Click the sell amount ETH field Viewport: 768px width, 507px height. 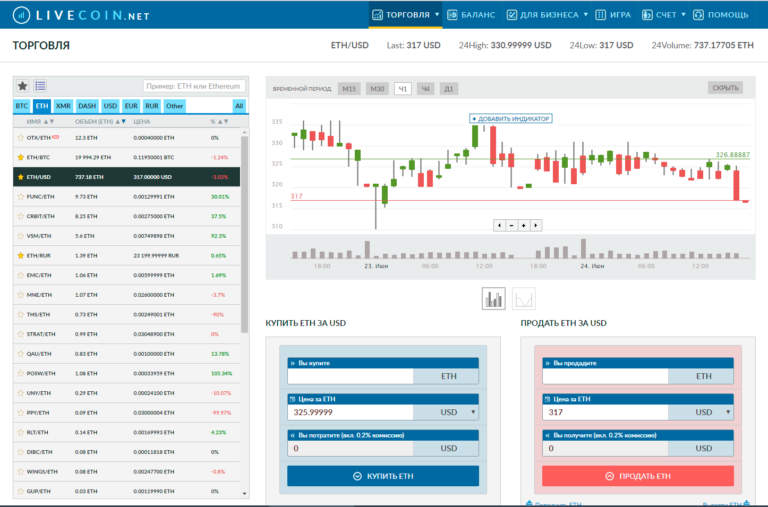[x=606, y=376]
